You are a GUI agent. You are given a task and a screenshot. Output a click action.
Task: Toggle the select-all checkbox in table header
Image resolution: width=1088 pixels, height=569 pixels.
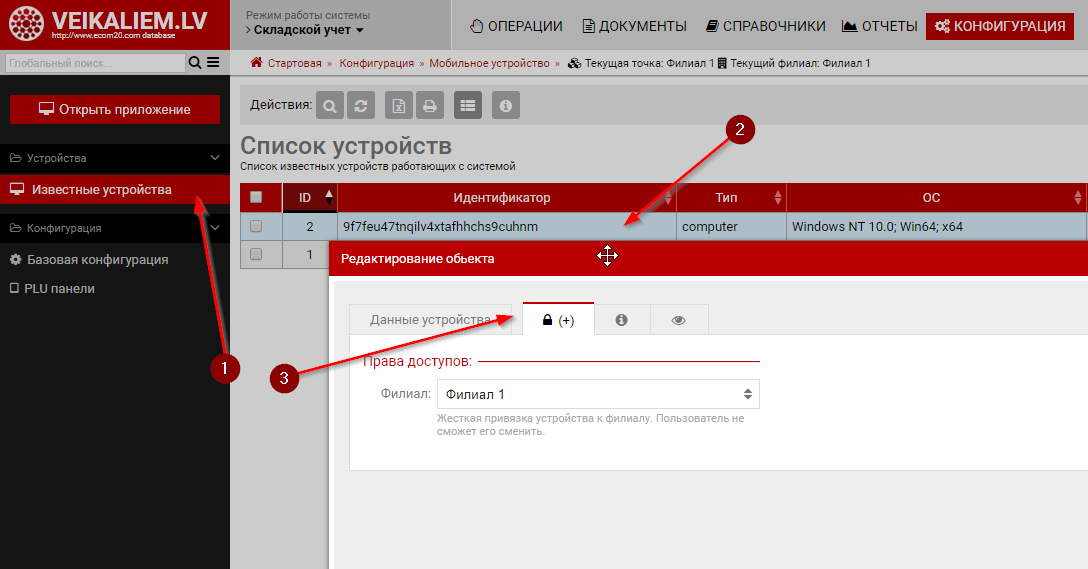point(256,198)
